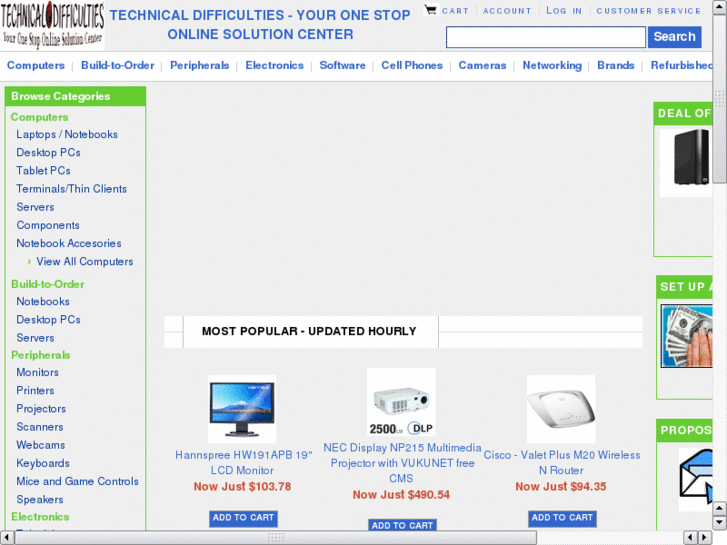Click the Cisco router product image
727x545 pixels.
pyautogui.click(x=561, y=409)
